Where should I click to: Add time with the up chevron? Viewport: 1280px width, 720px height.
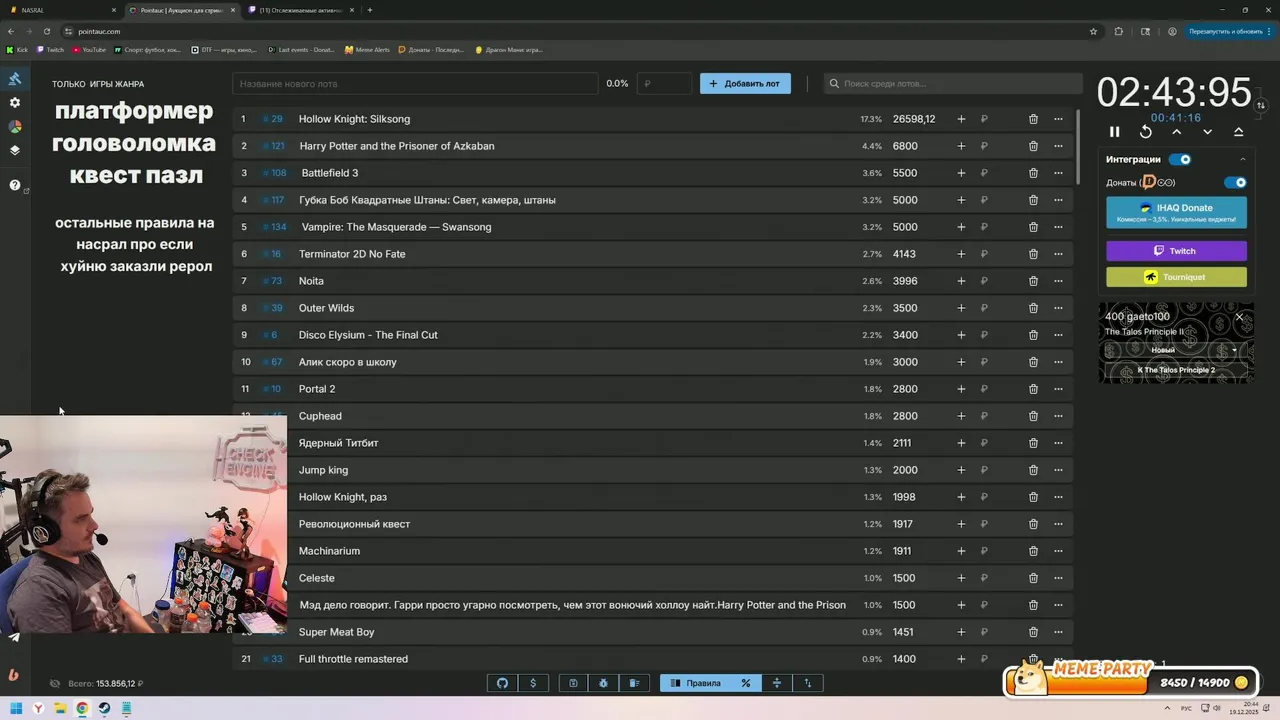[1177, 132]
